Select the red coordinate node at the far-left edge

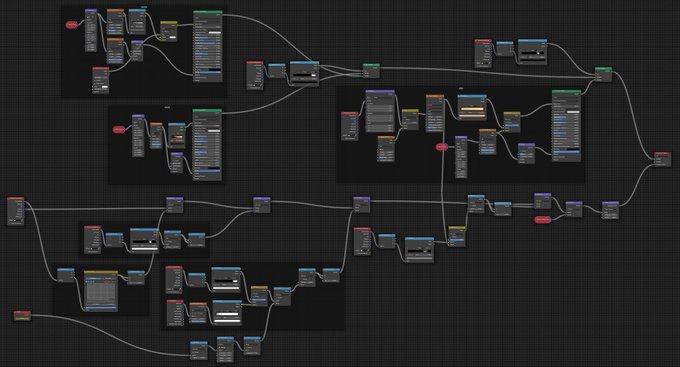16,211
